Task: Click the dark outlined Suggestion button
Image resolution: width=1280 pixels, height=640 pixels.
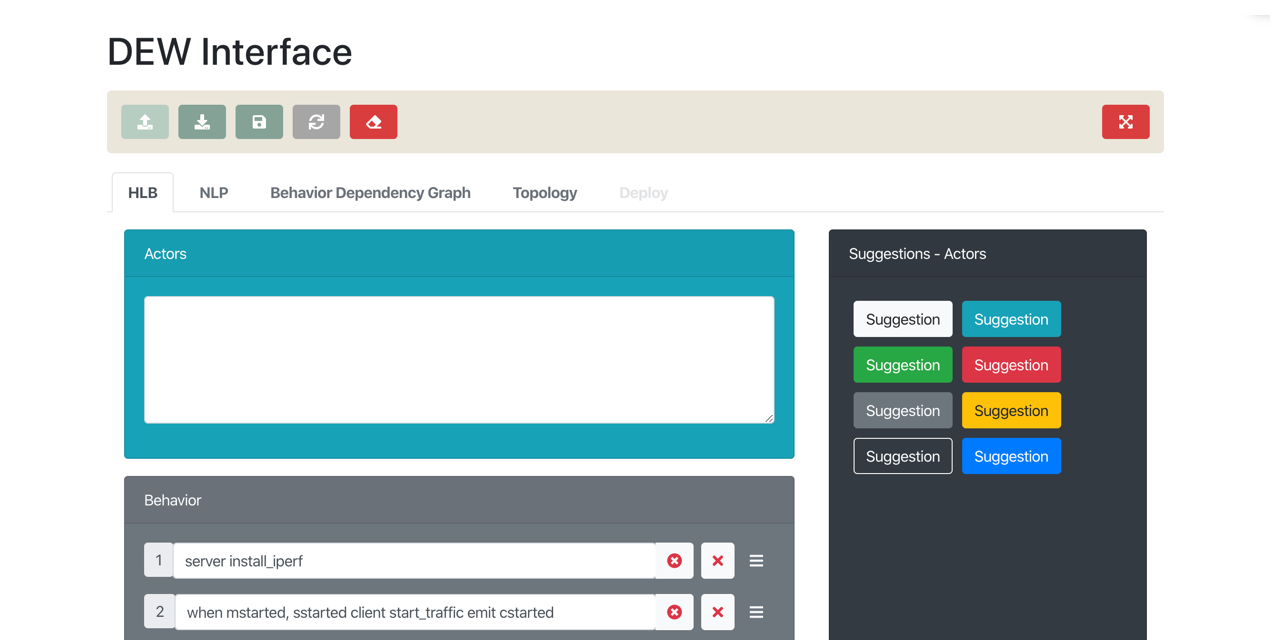Action: pyautogui.click(x=903, y=456)
